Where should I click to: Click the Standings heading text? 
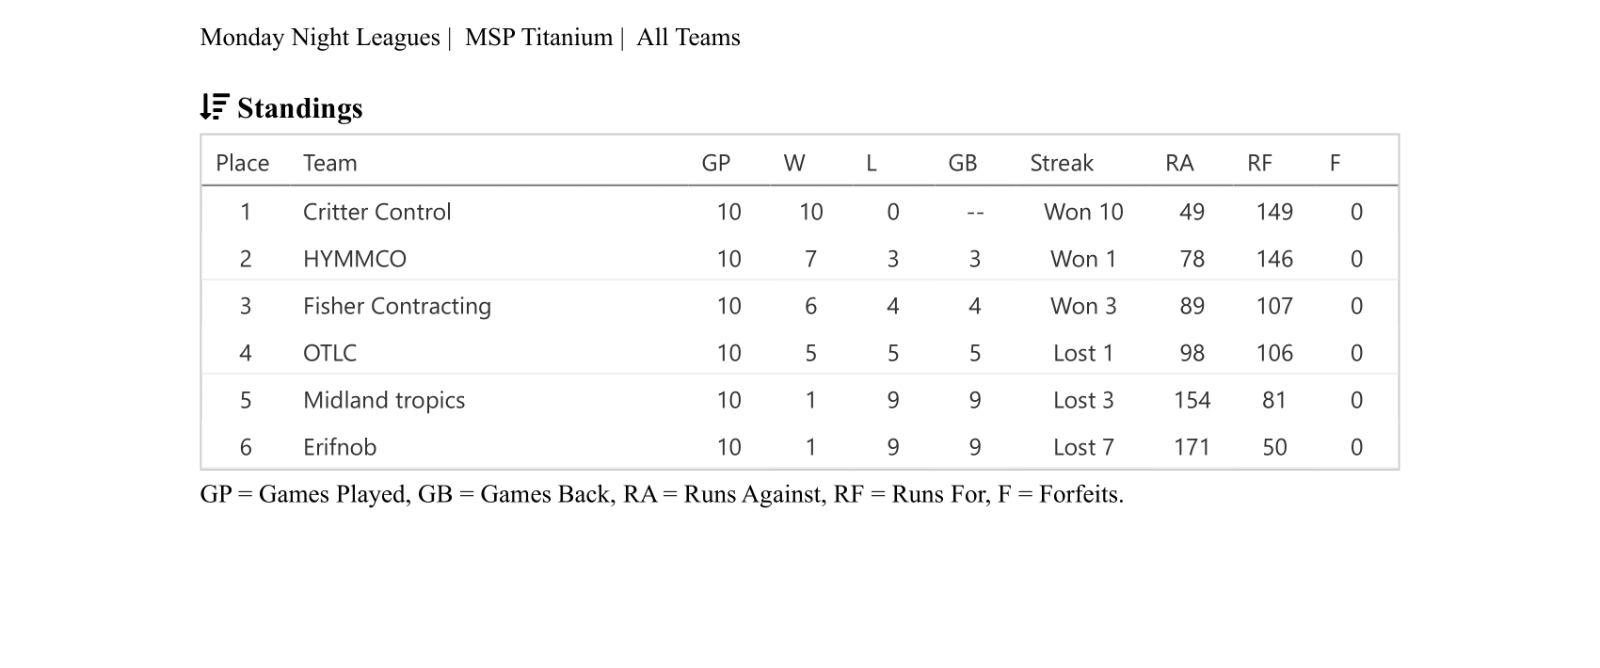pos(300,108)
